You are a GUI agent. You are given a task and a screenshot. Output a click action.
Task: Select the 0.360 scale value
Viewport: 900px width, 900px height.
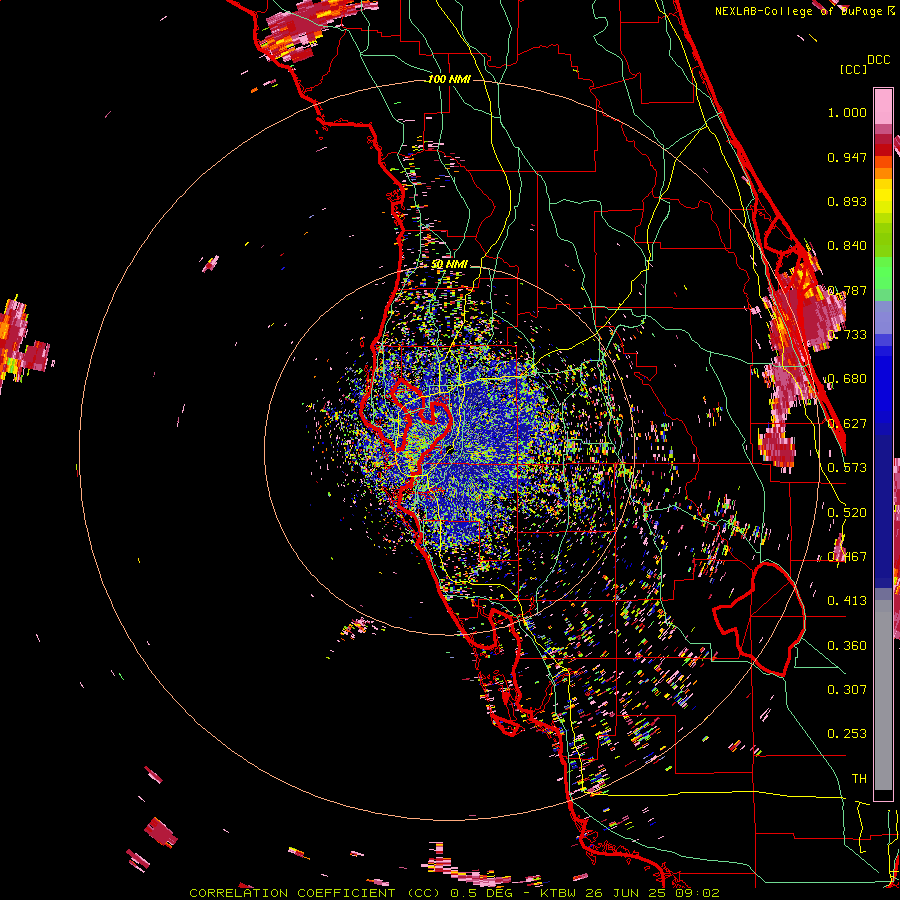tap(847, 645)
